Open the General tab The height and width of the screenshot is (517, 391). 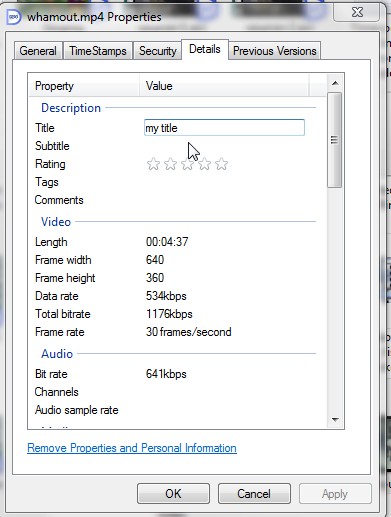[38, 51]
